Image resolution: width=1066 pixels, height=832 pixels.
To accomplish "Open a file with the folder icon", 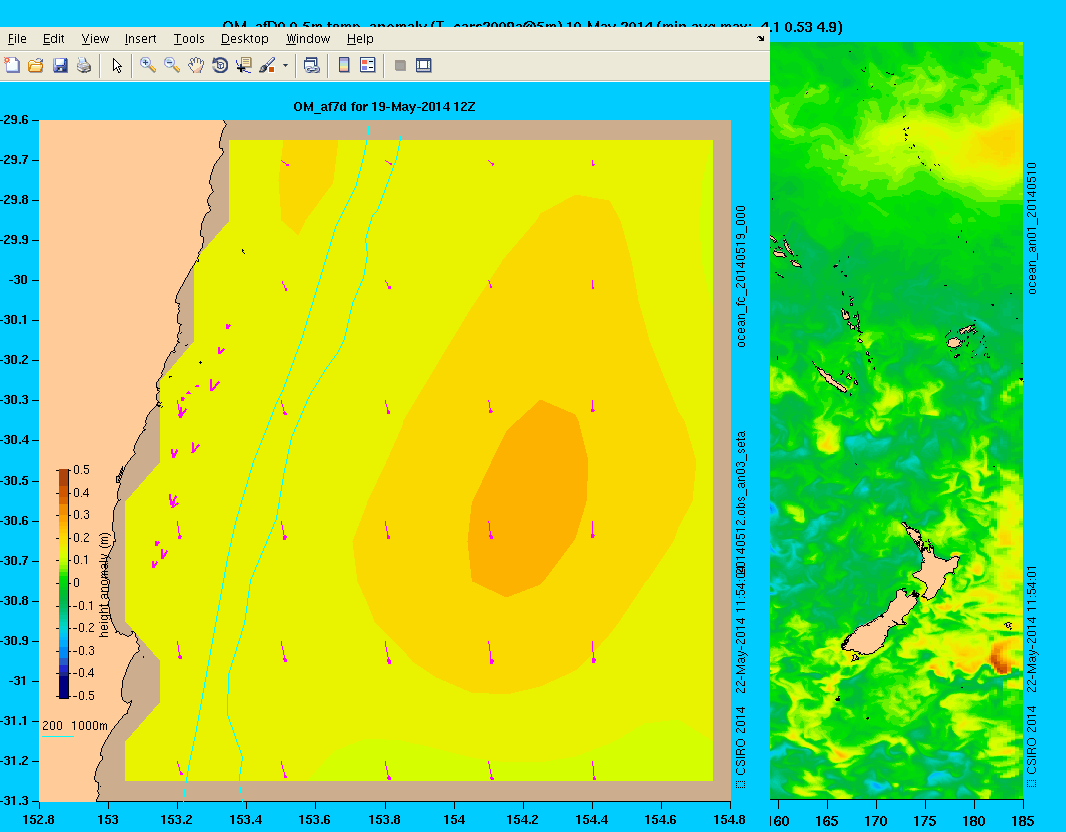I will [x=35, y=65].
